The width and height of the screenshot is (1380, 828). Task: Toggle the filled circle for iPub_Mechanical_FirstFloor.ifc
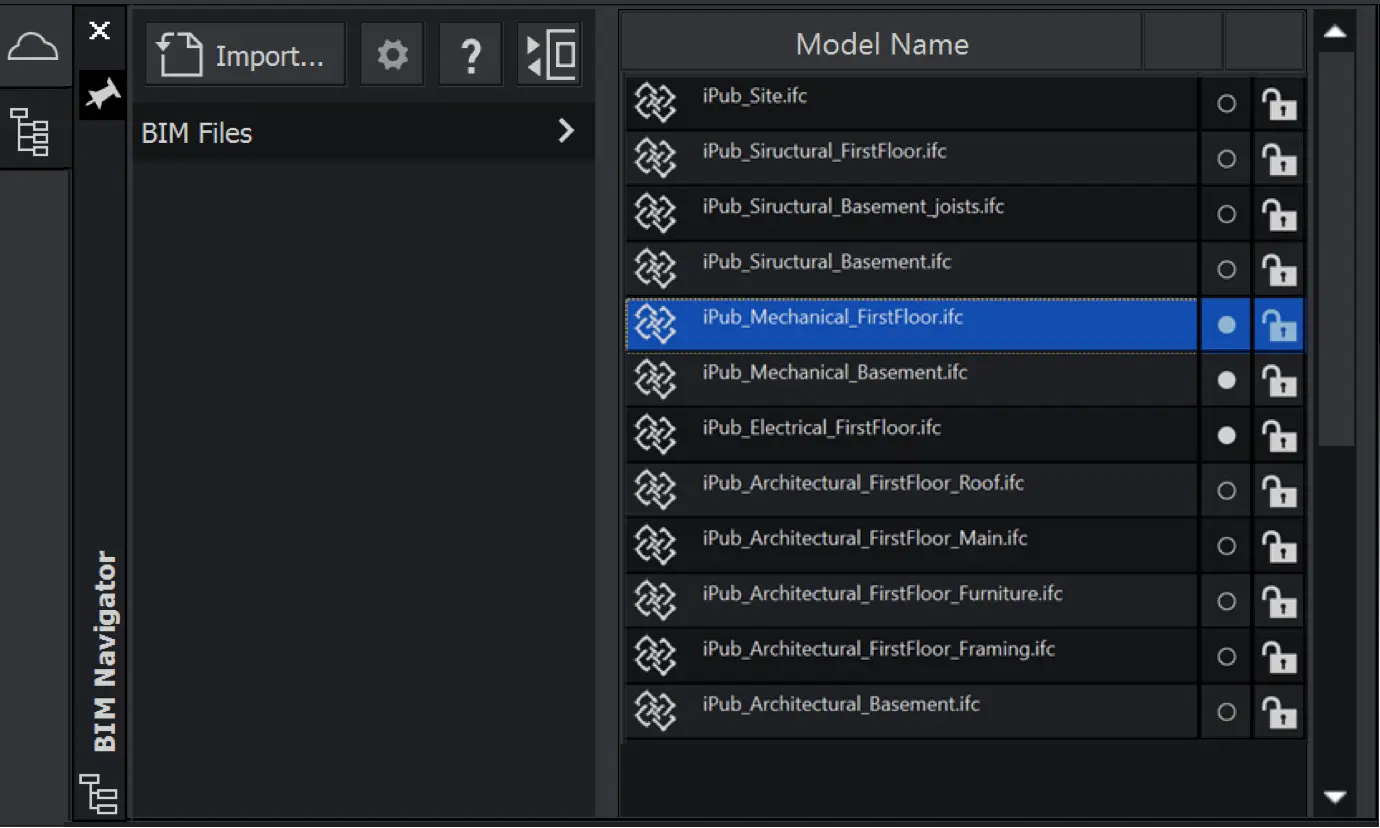[1226, 325]
